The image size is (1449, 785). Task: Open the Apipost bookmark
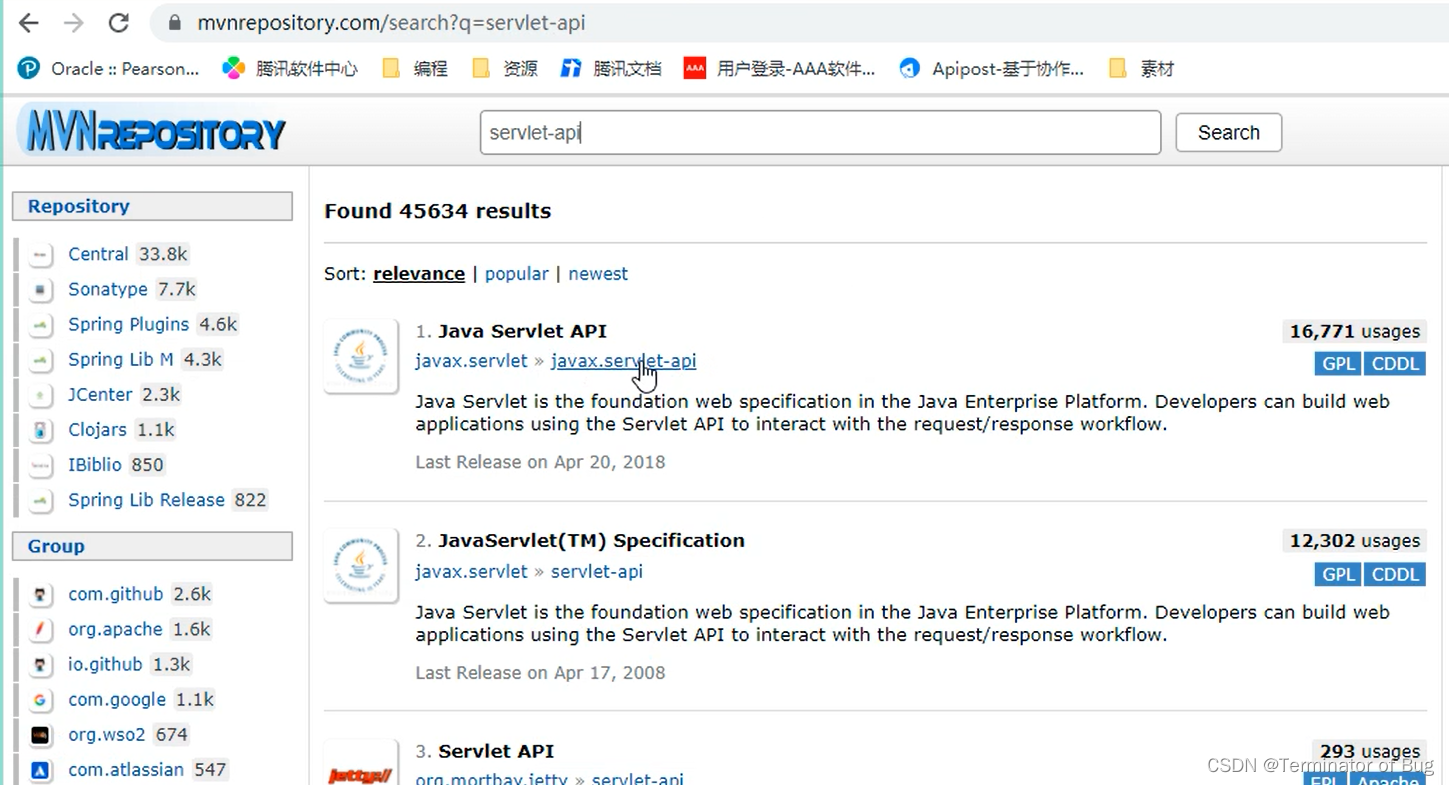coord(992,68)
